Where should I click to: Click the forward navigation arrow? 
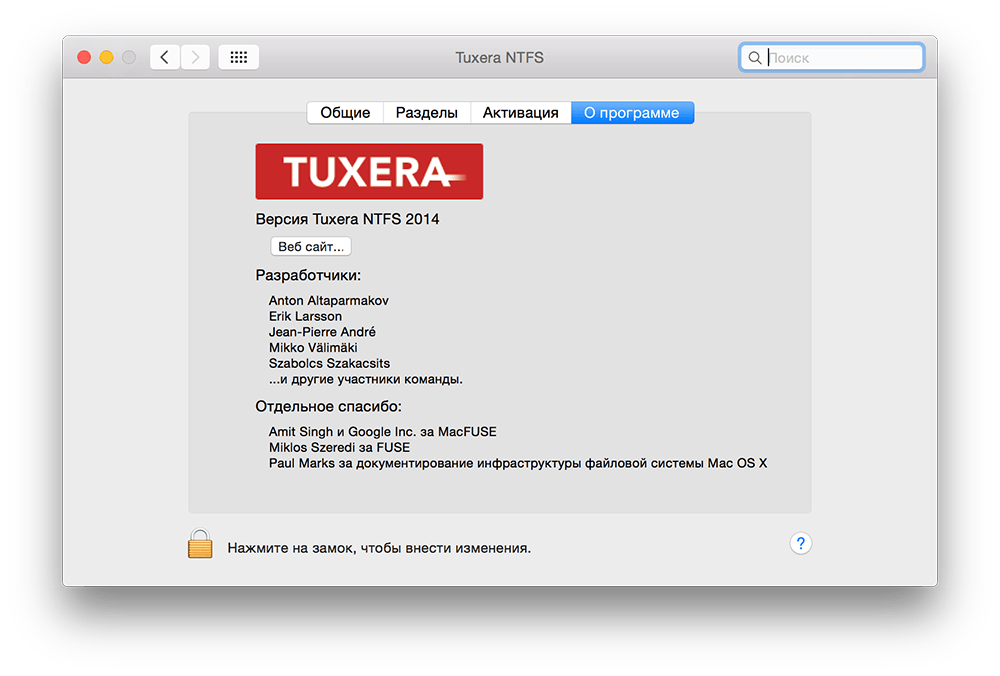195,57
